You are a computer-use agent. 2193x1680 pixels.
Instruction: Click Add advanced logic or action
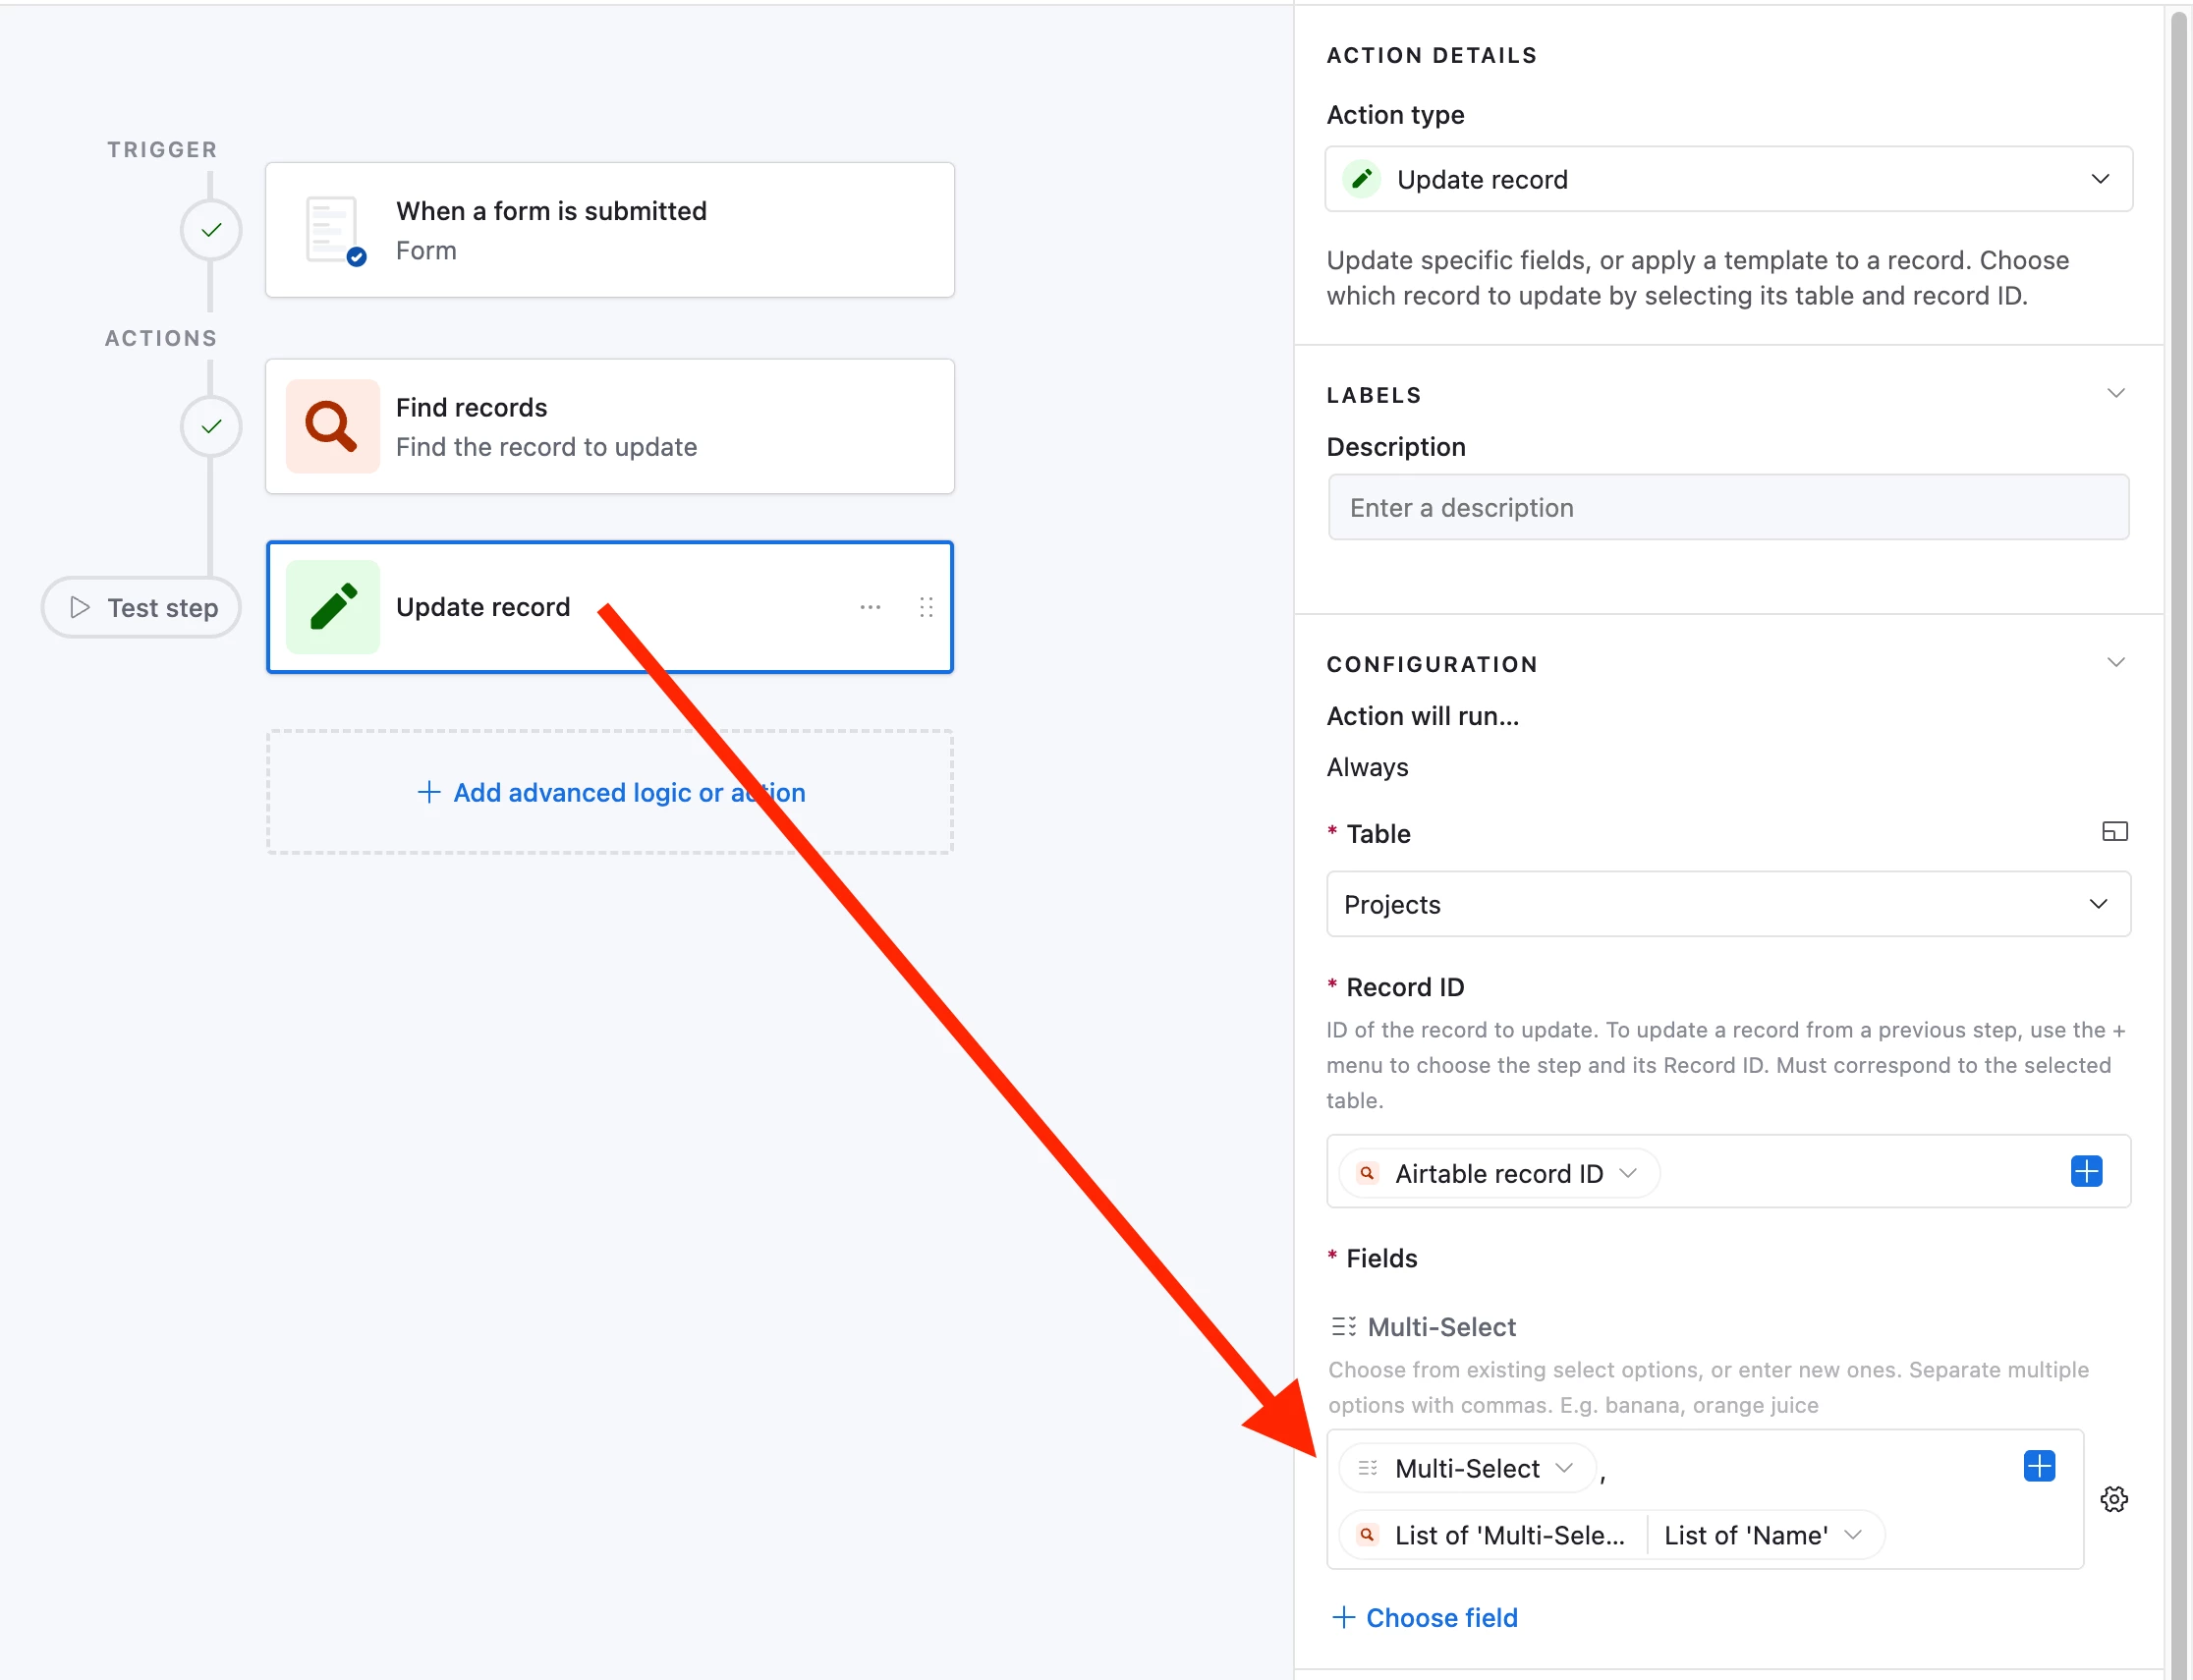(610, 792)
